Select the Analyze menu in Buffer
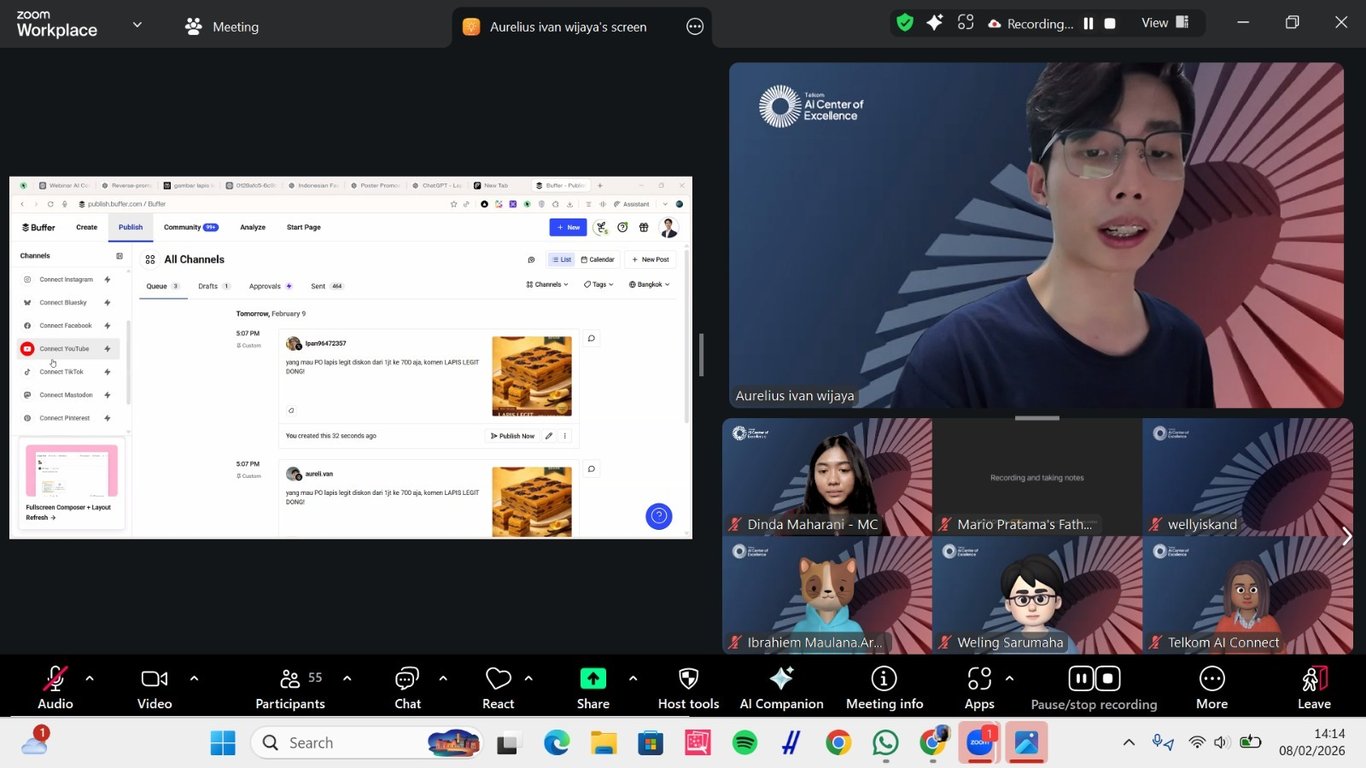Image resolution: width=1366 pixels, height=768 pixels. click(252, 227)
